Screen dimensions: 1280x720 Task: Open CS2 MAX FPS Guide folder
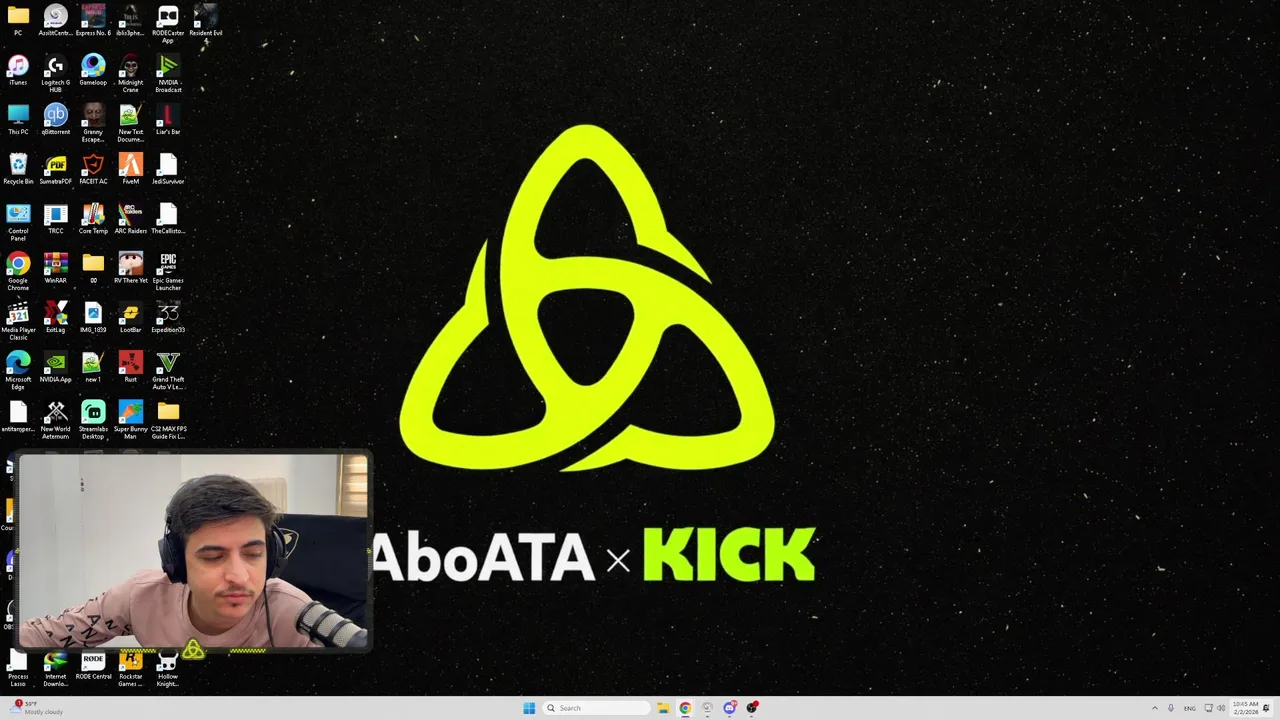tap(168, 421)
